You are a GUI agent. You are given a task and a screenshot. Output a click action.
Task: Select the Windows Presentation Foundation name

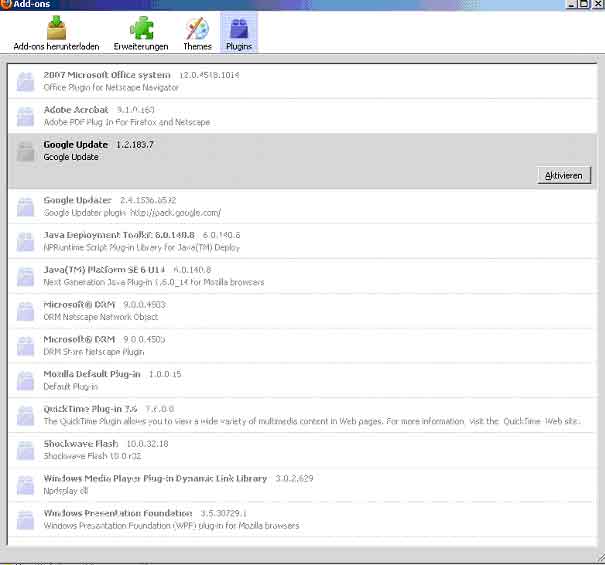[118, 513]
